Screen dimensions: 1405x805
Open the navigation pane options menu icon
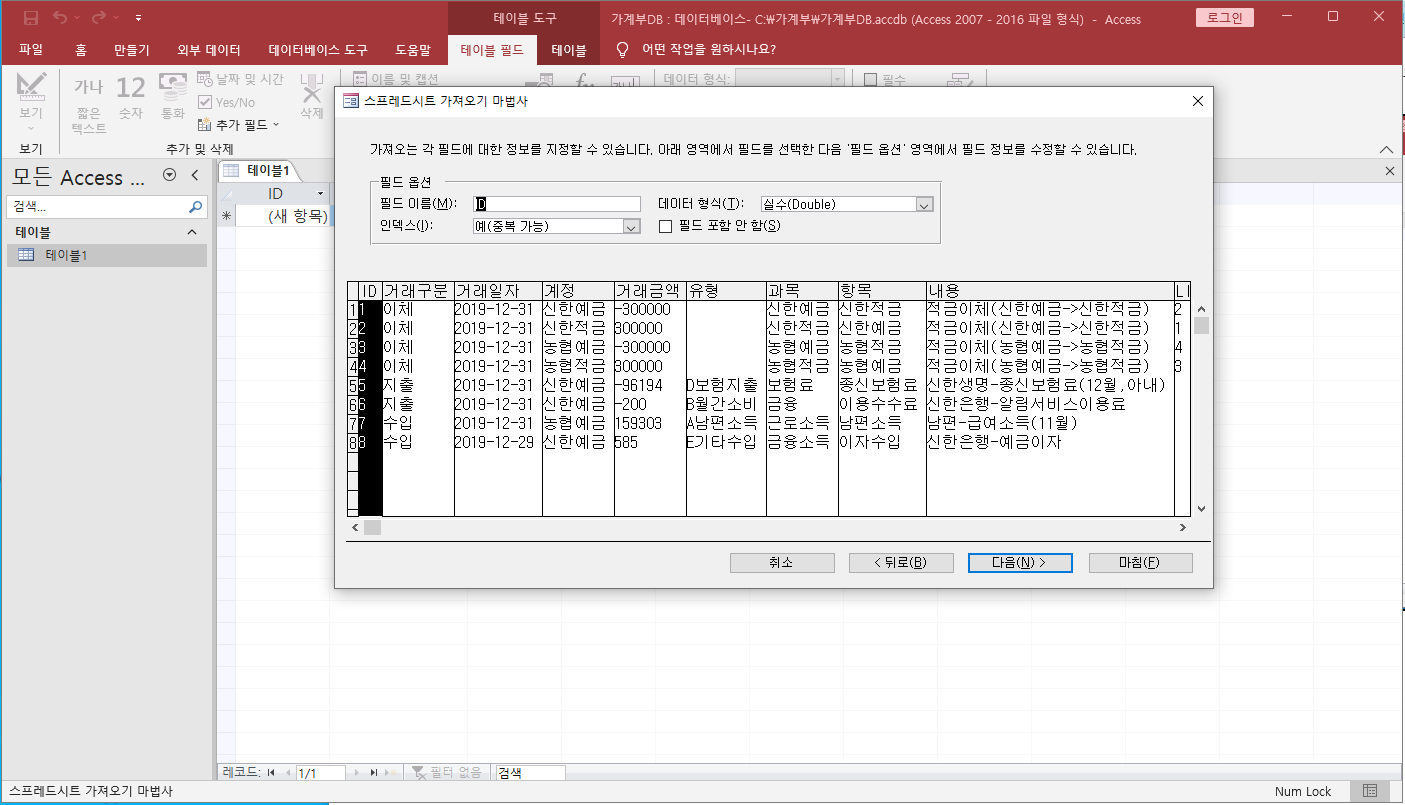169,175
